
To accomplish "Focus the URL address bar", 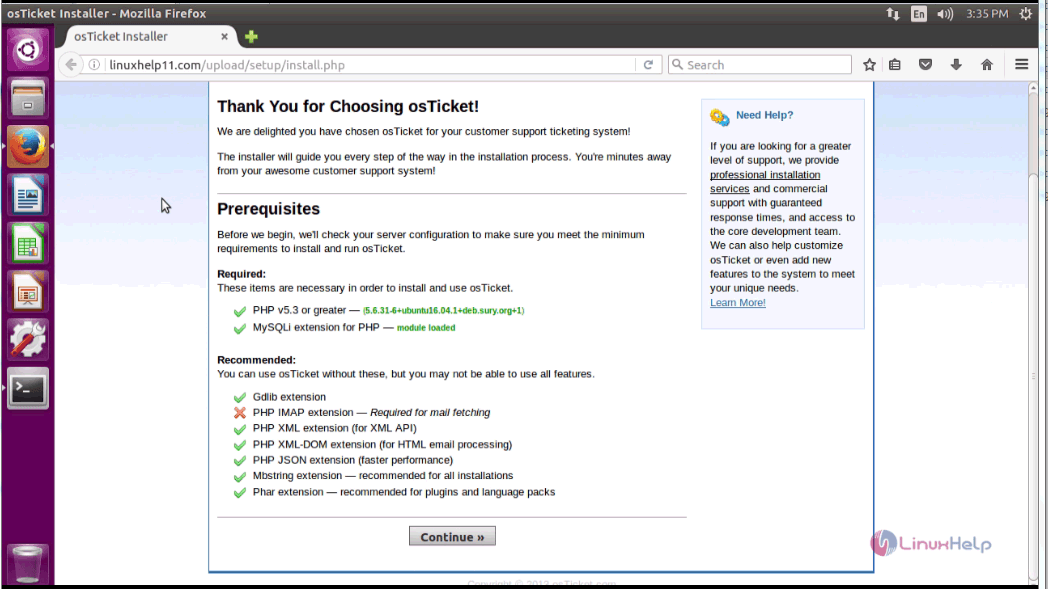I will [371, 65].
